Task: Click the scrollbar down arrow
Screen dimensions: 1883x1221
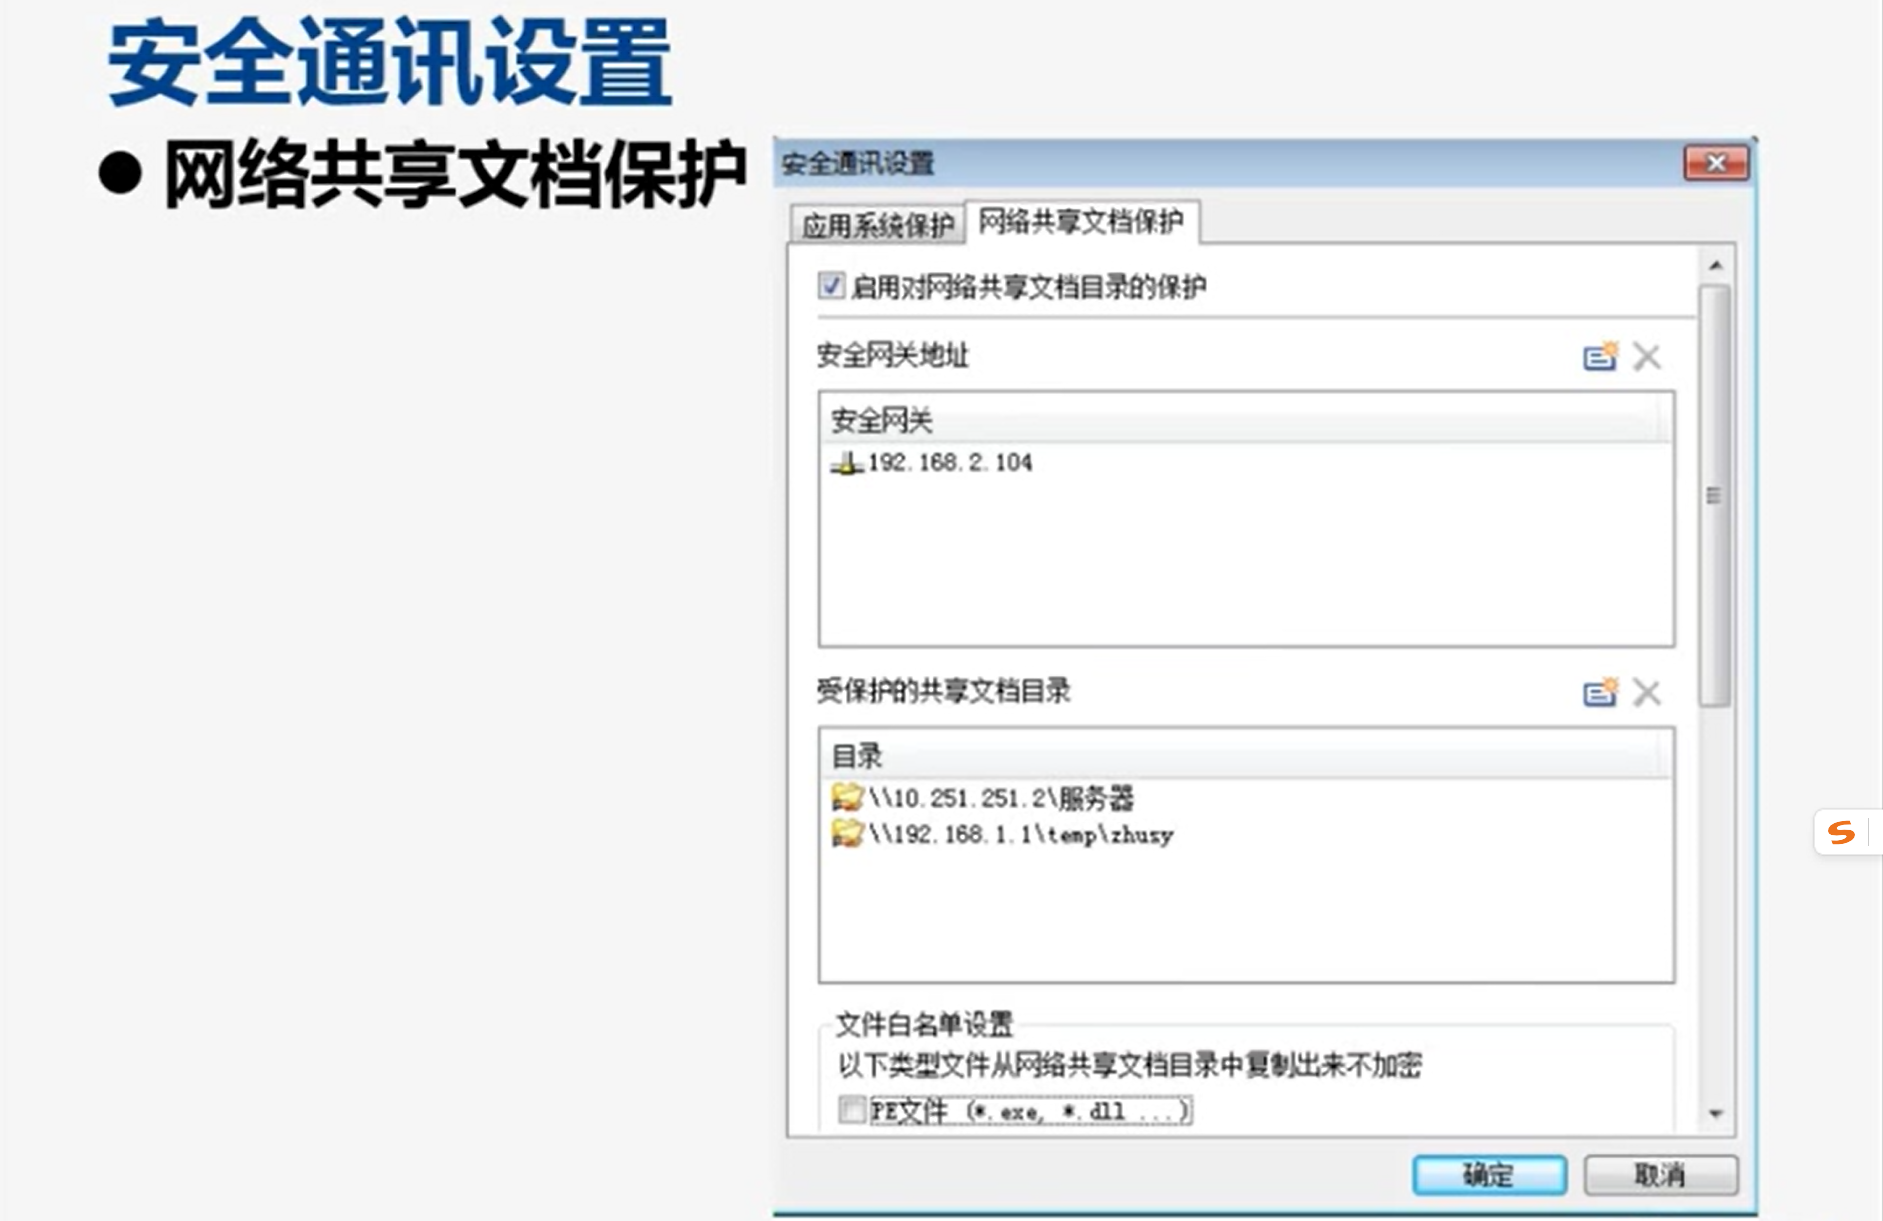Action: [x=1716, y=1113]
